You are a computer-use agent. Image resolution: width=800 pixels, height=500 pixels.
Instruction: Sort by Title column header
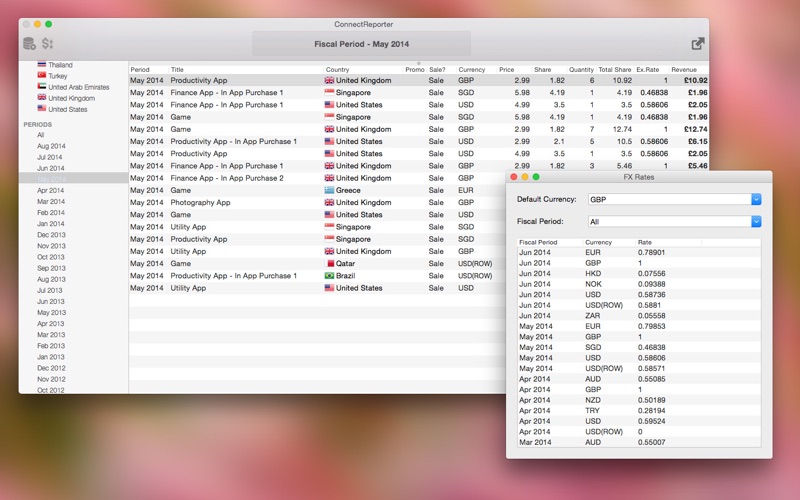click(x=177, y=69)
